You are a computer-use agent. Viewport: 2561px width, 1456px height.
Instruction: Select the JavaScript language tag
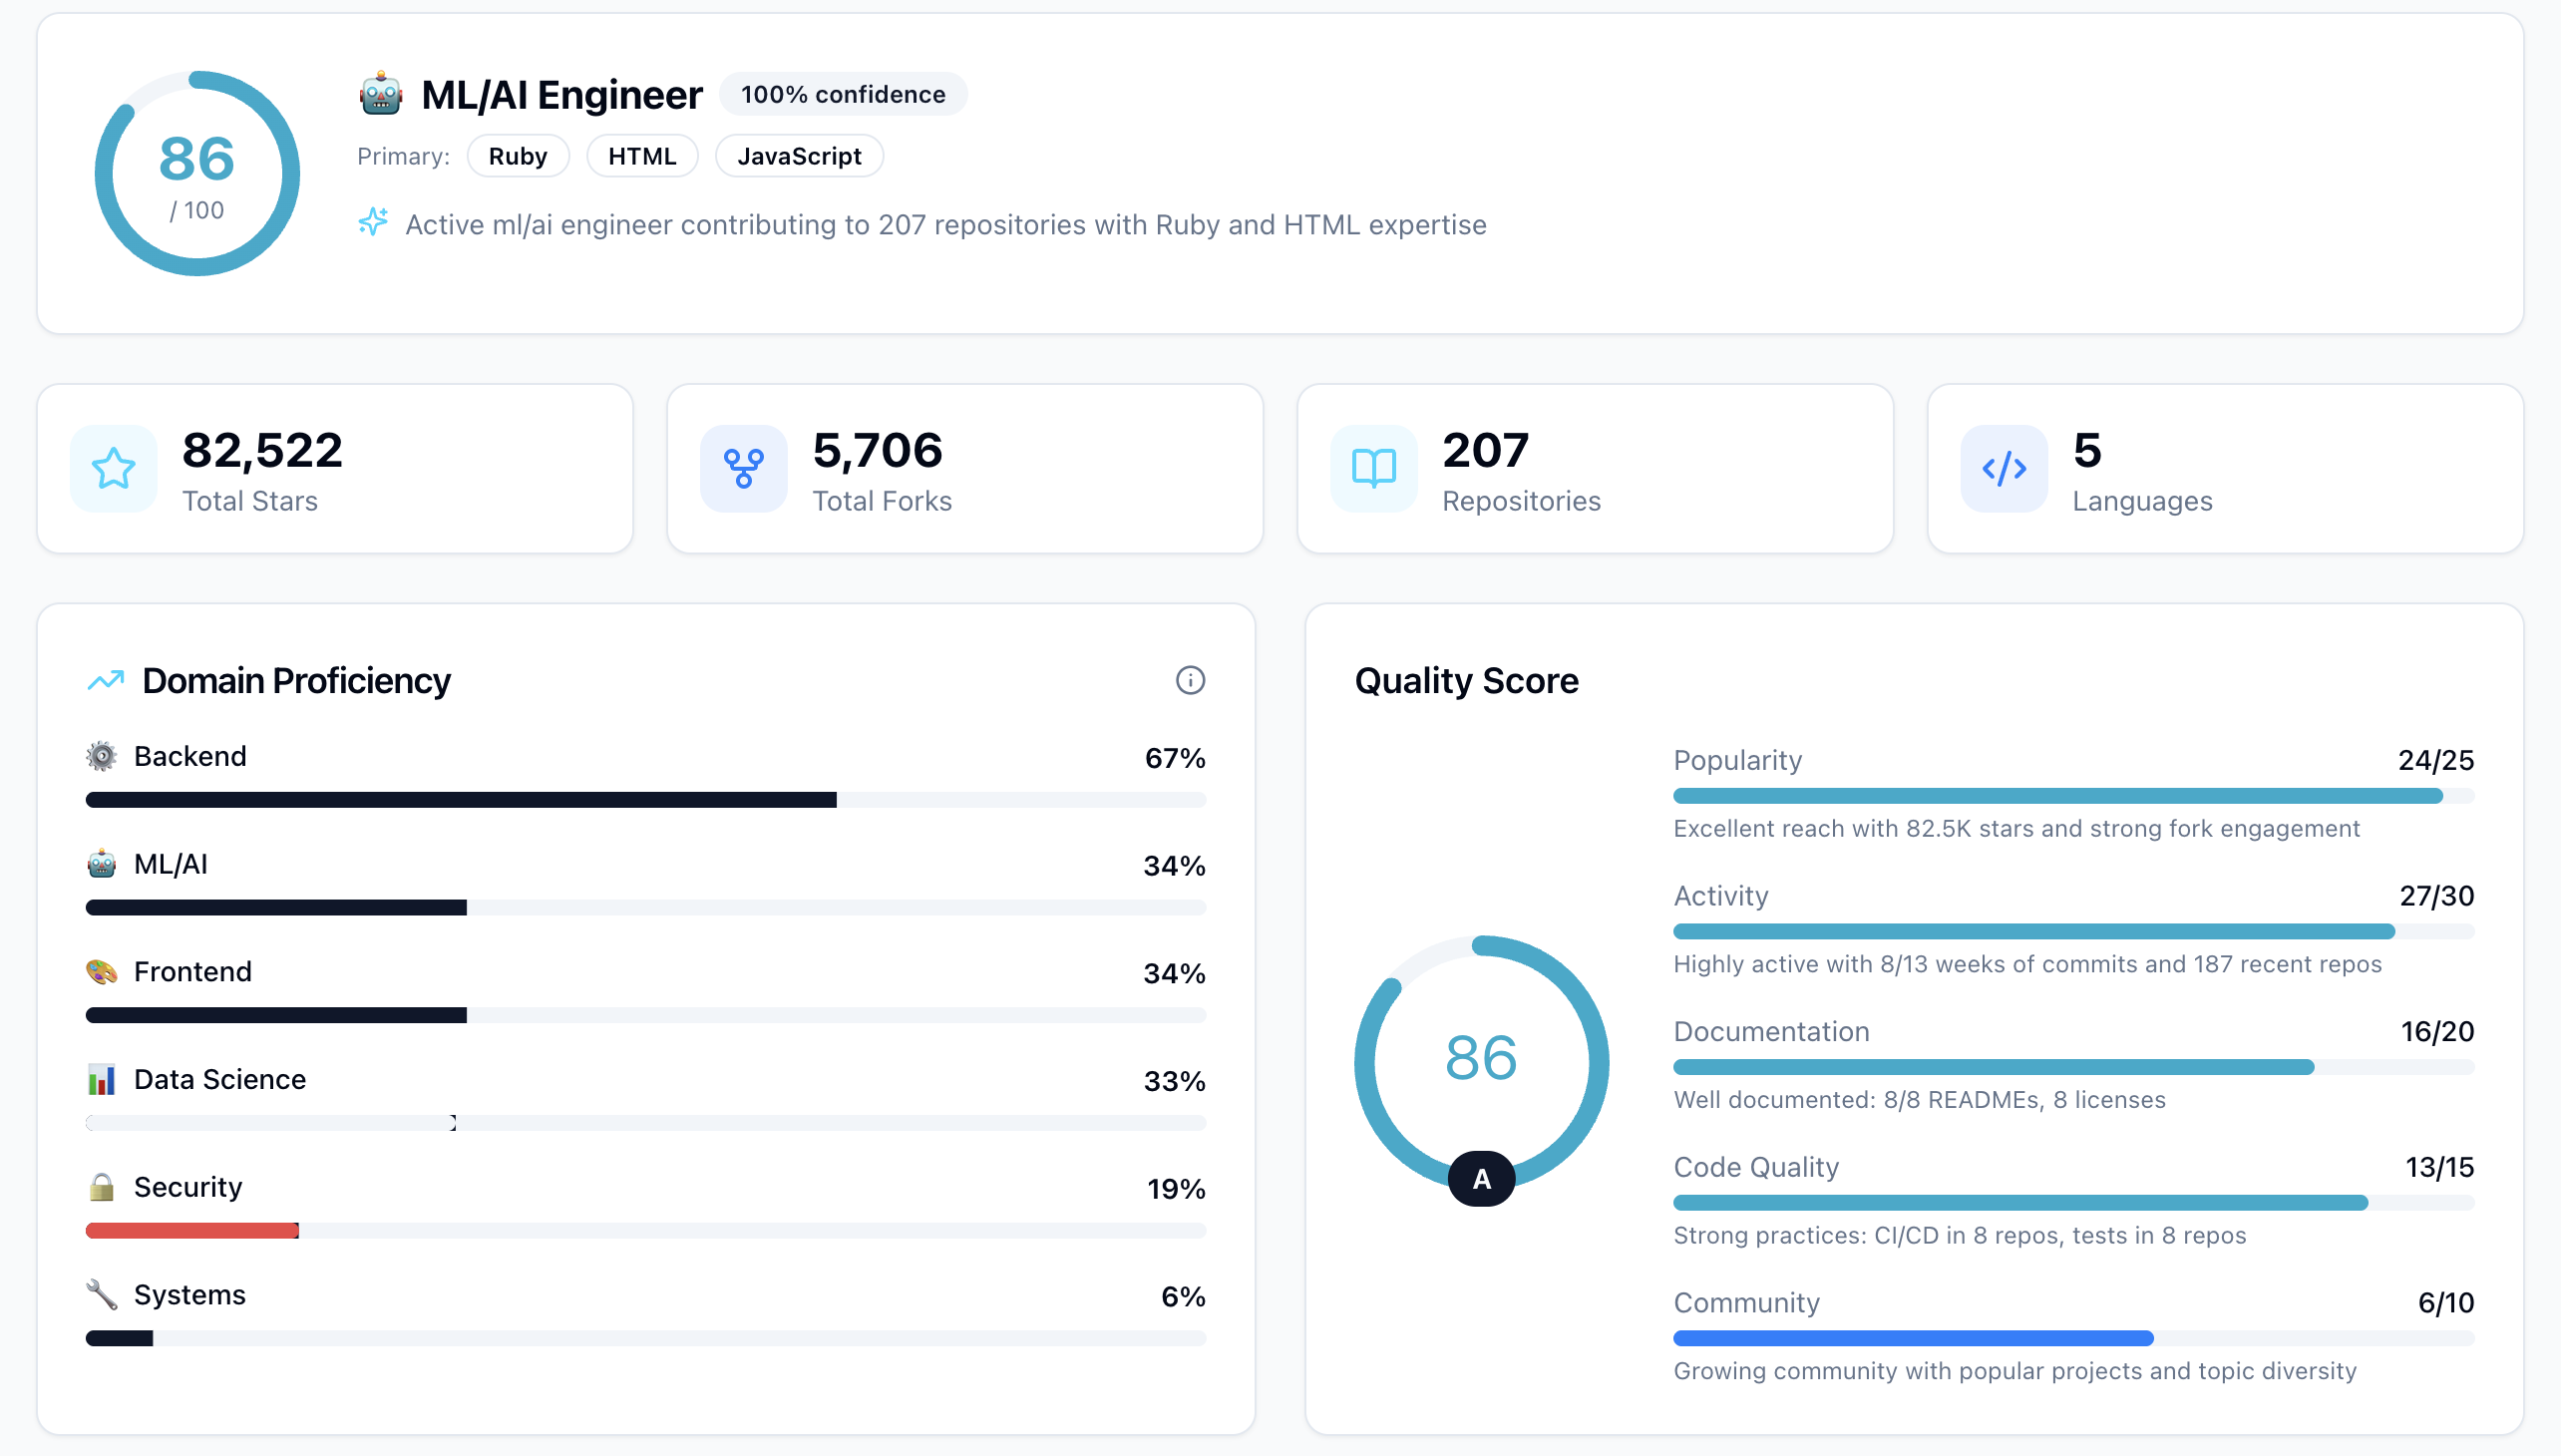coord(798,156)
